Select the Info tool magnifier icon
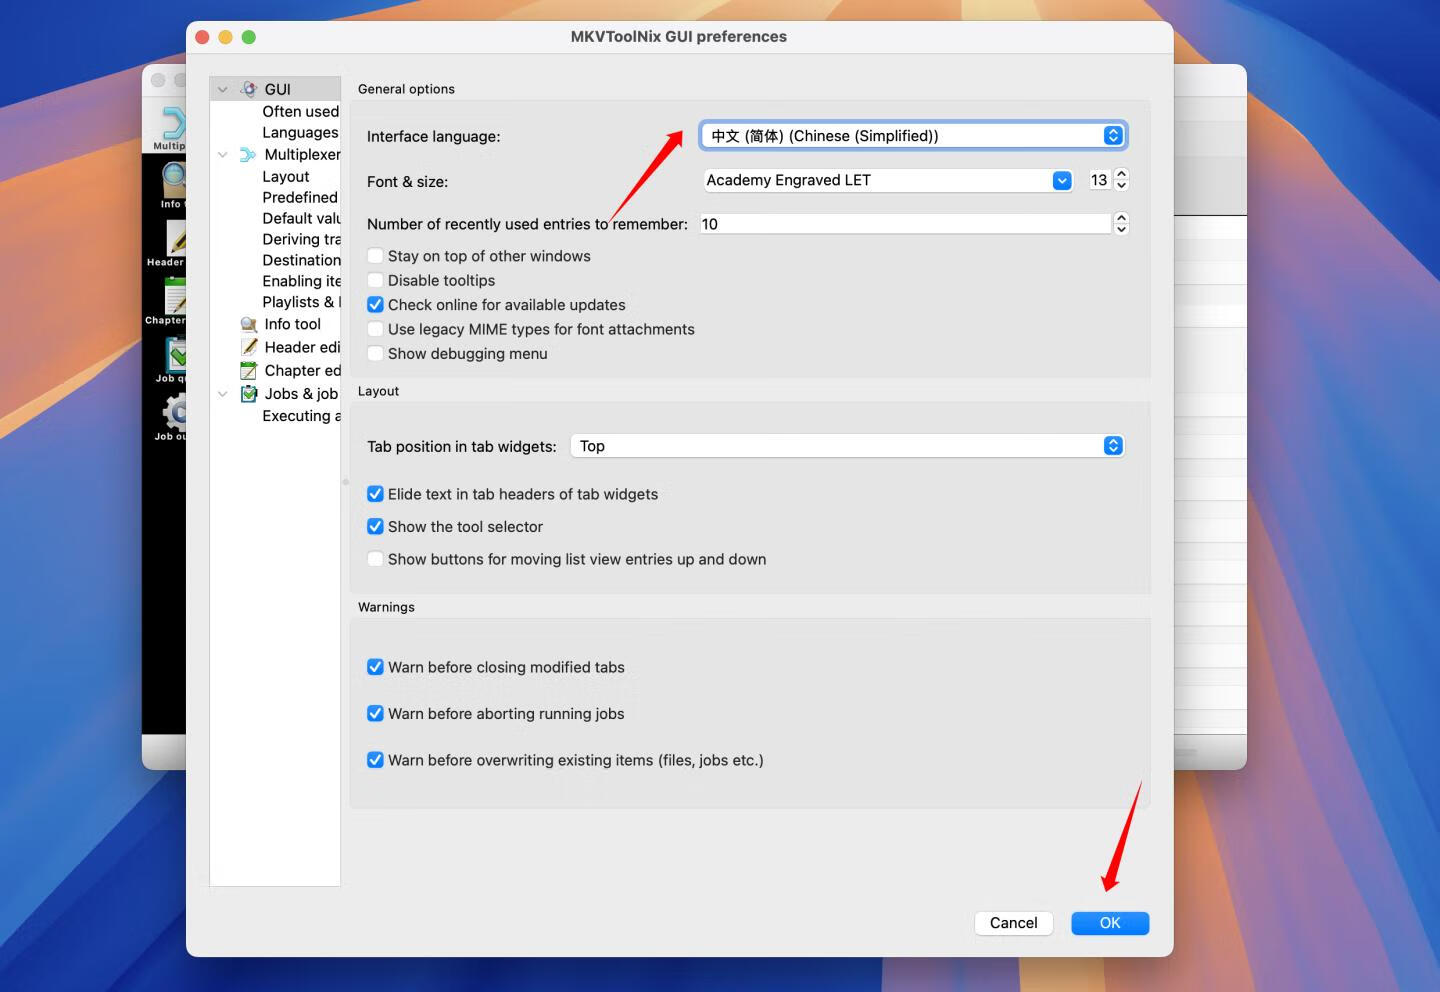The height and width of the screenshot is (992, 1440). [x=249, y=325]
